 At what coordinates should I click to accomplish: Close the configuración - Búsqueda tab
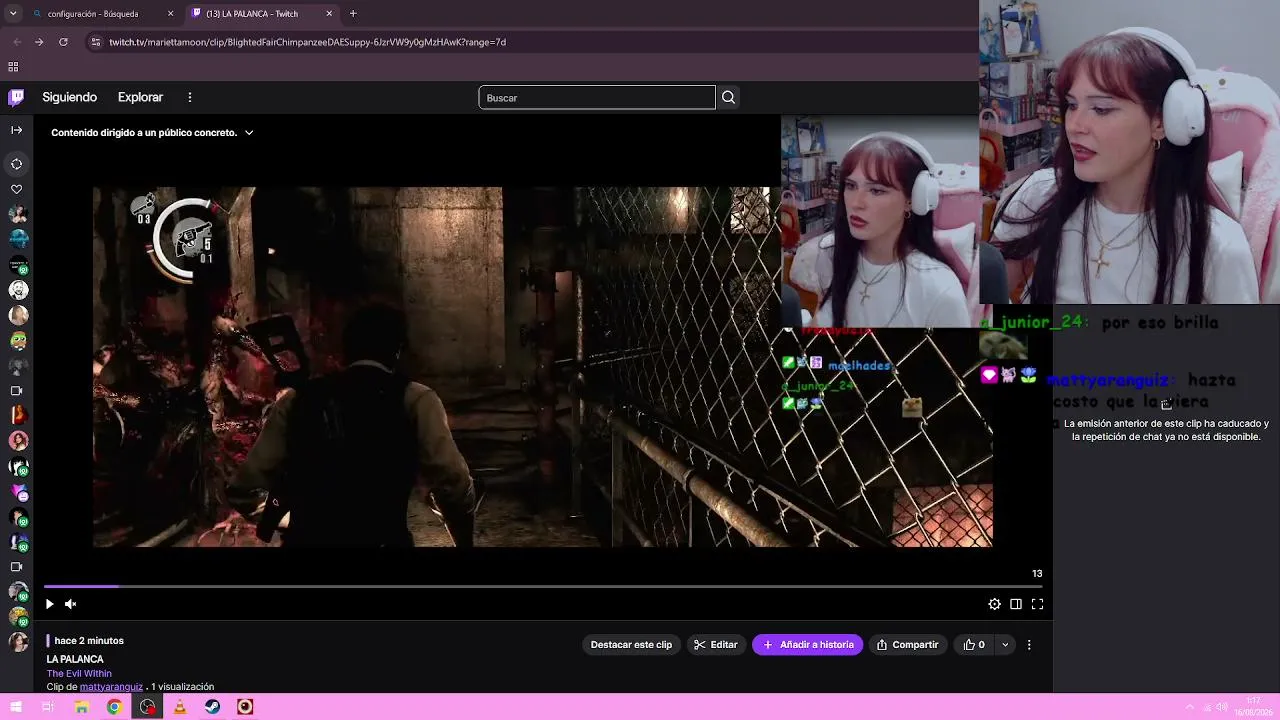point(170,14)
